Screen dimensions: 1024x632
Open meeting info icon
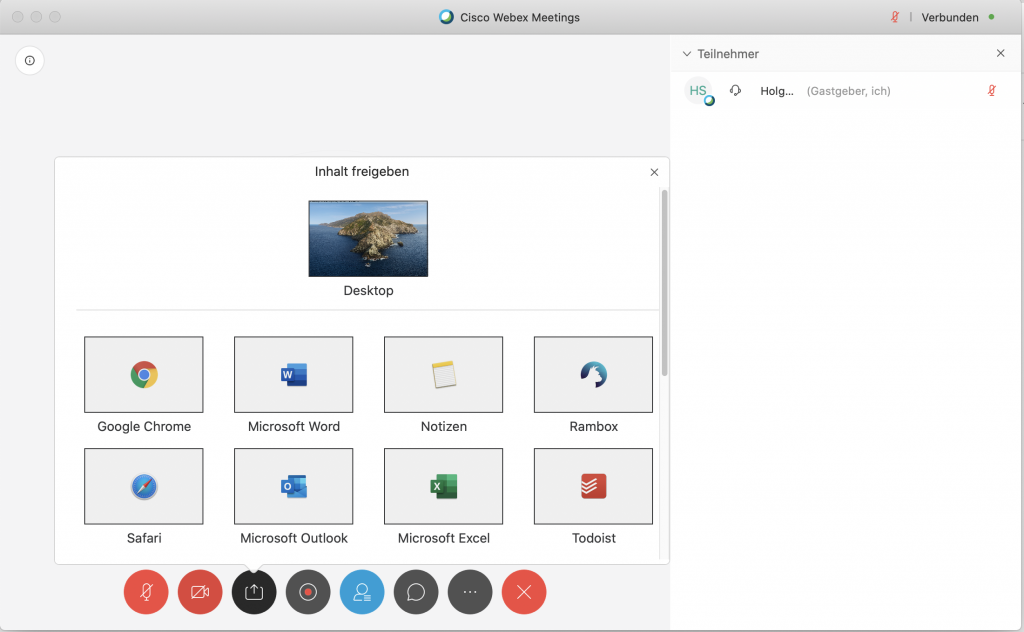pos(30,61)
